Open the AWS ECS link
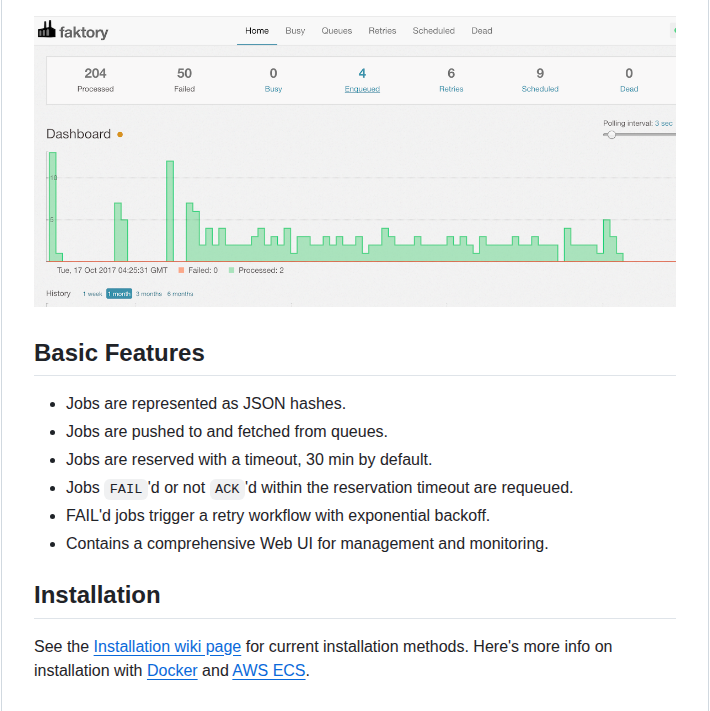The height and width of the screenshot is (711, 710). pyautogui.click(x=269, y=670)
